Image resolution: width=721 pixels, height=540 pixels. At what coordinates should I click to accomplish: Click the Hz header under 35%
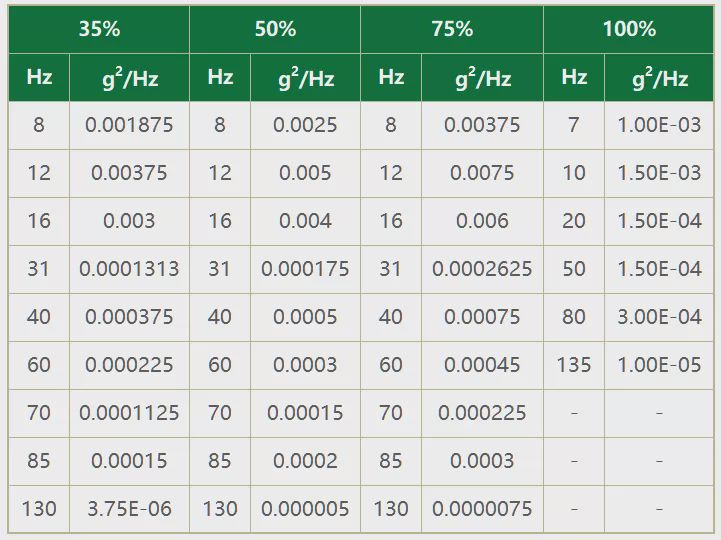39,77
